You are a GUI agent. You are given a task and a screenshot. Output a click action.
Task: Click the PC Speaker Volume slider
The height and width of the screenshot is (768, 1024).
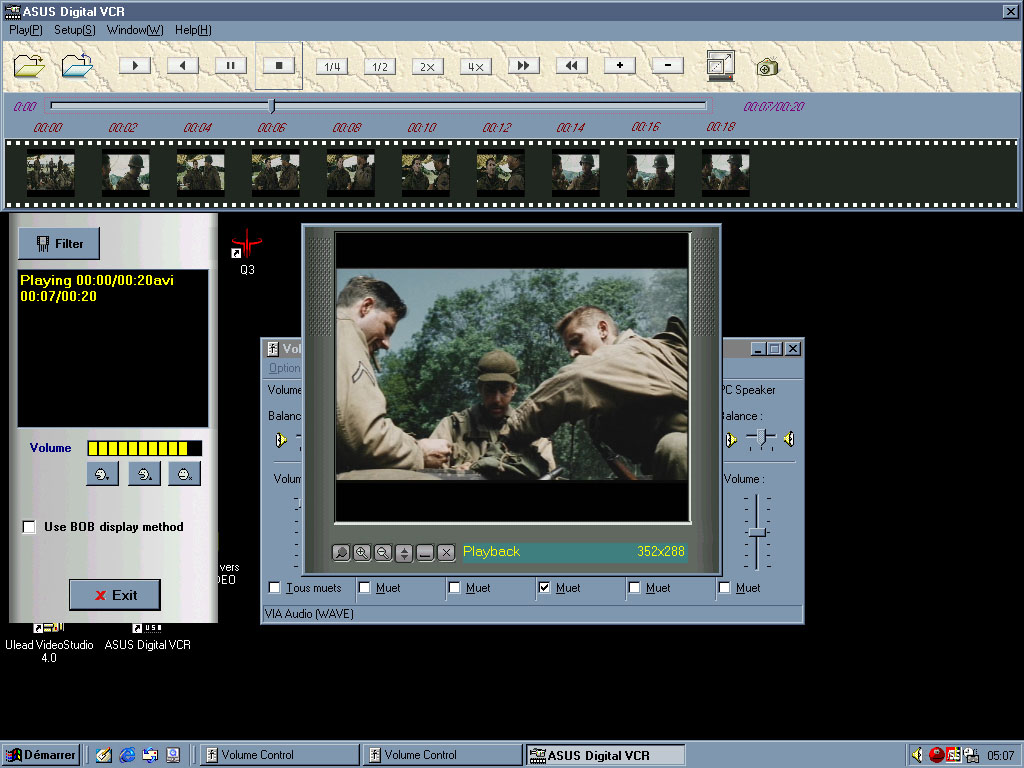click(757, 532)
